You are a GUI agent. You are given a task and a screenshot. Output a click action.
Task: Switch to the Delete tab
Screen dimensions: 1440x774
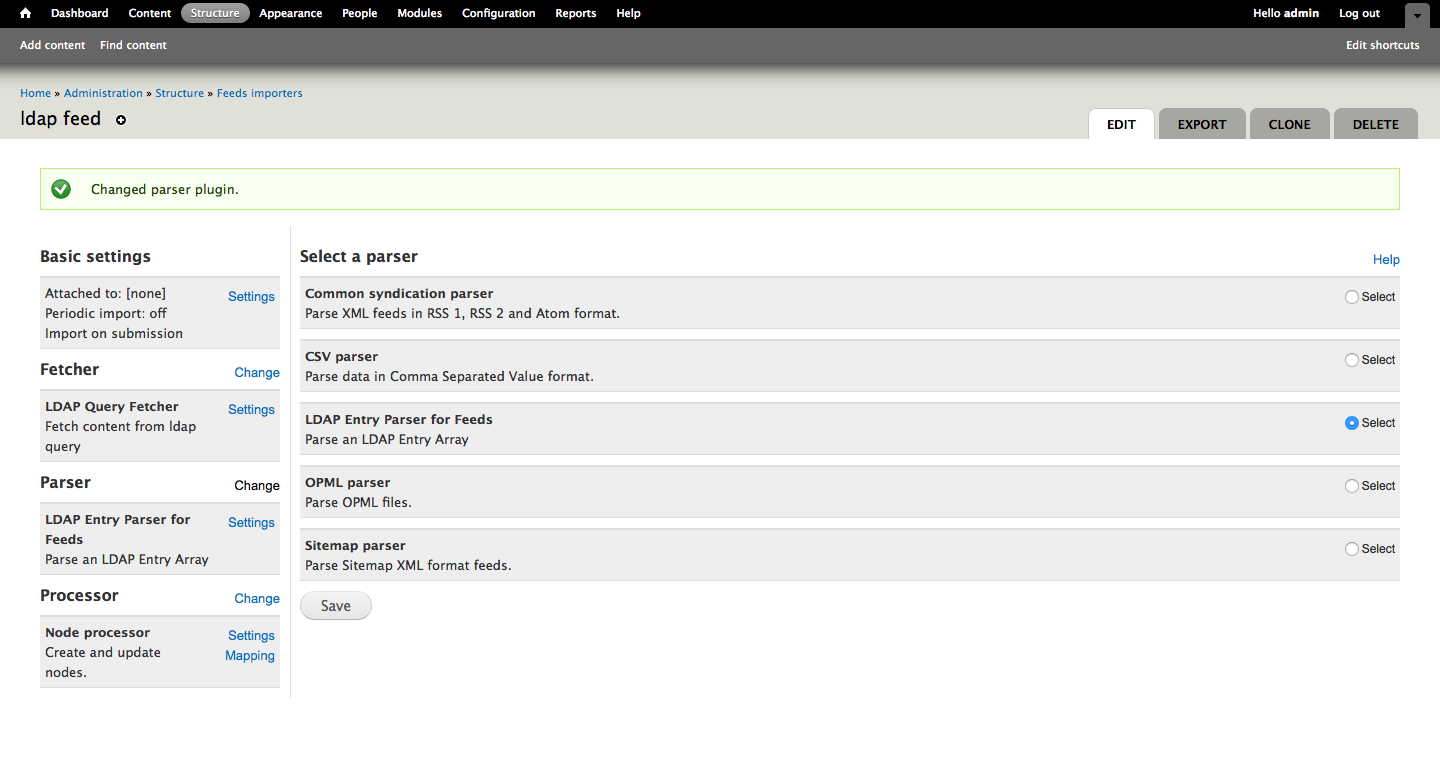pyautogui.click(x=1376, y=124)
